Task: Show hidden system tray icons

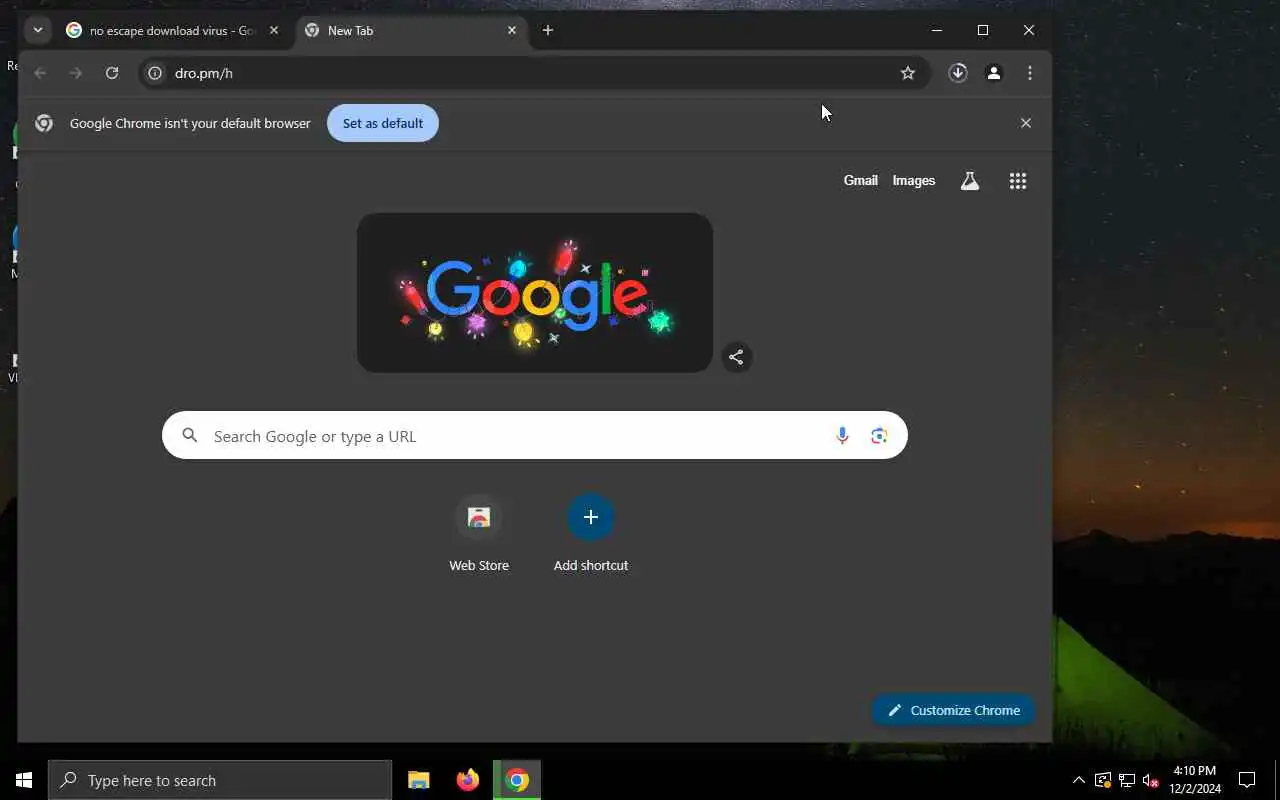Action: [x=1078, y=780]
